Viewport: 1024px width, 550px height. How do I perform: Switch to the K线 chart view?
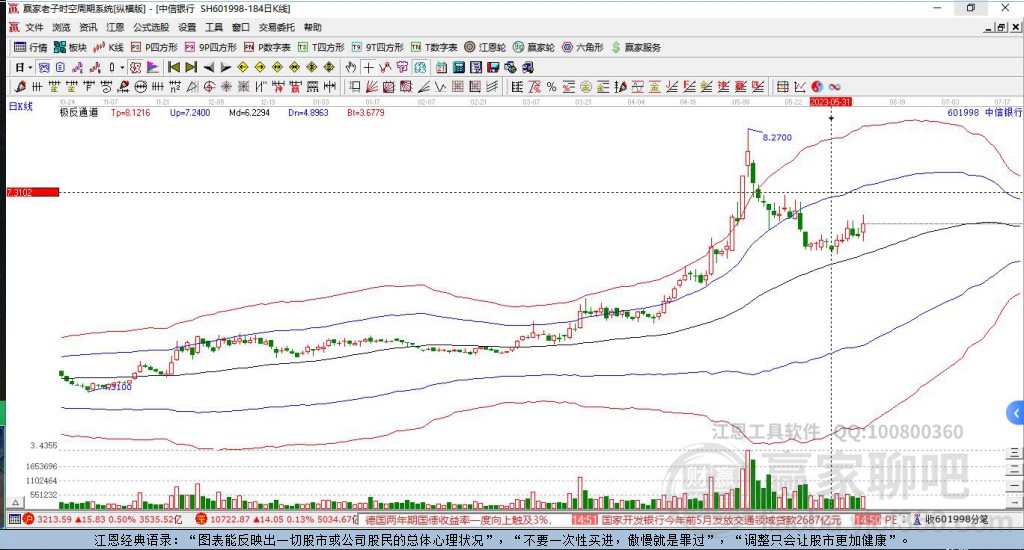(x=108, y=47)
